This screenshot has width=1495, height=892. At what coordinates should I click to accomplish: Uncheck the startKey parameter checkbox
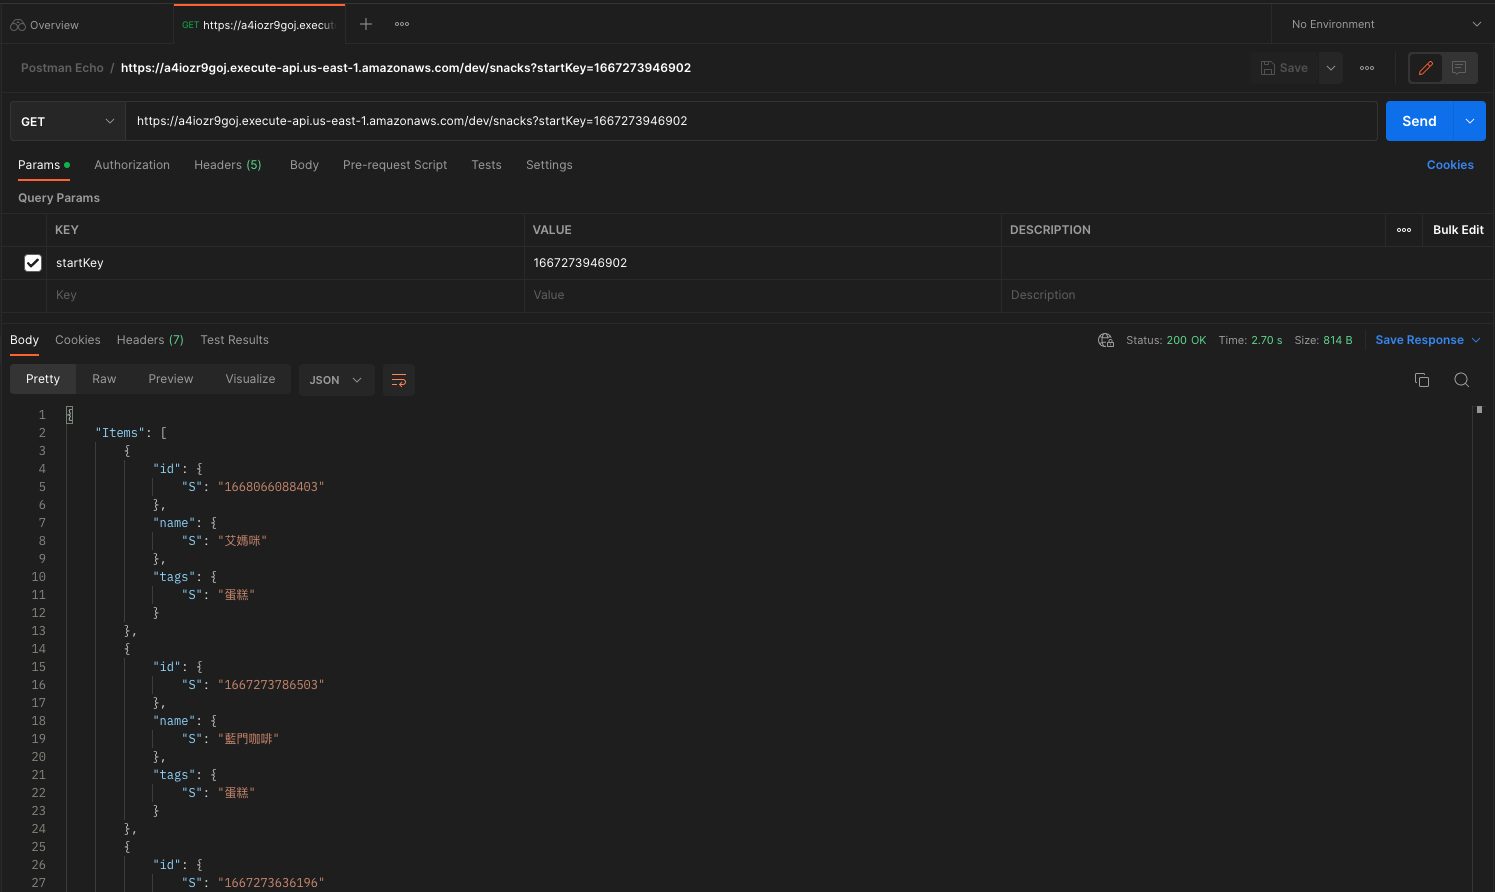33,263
